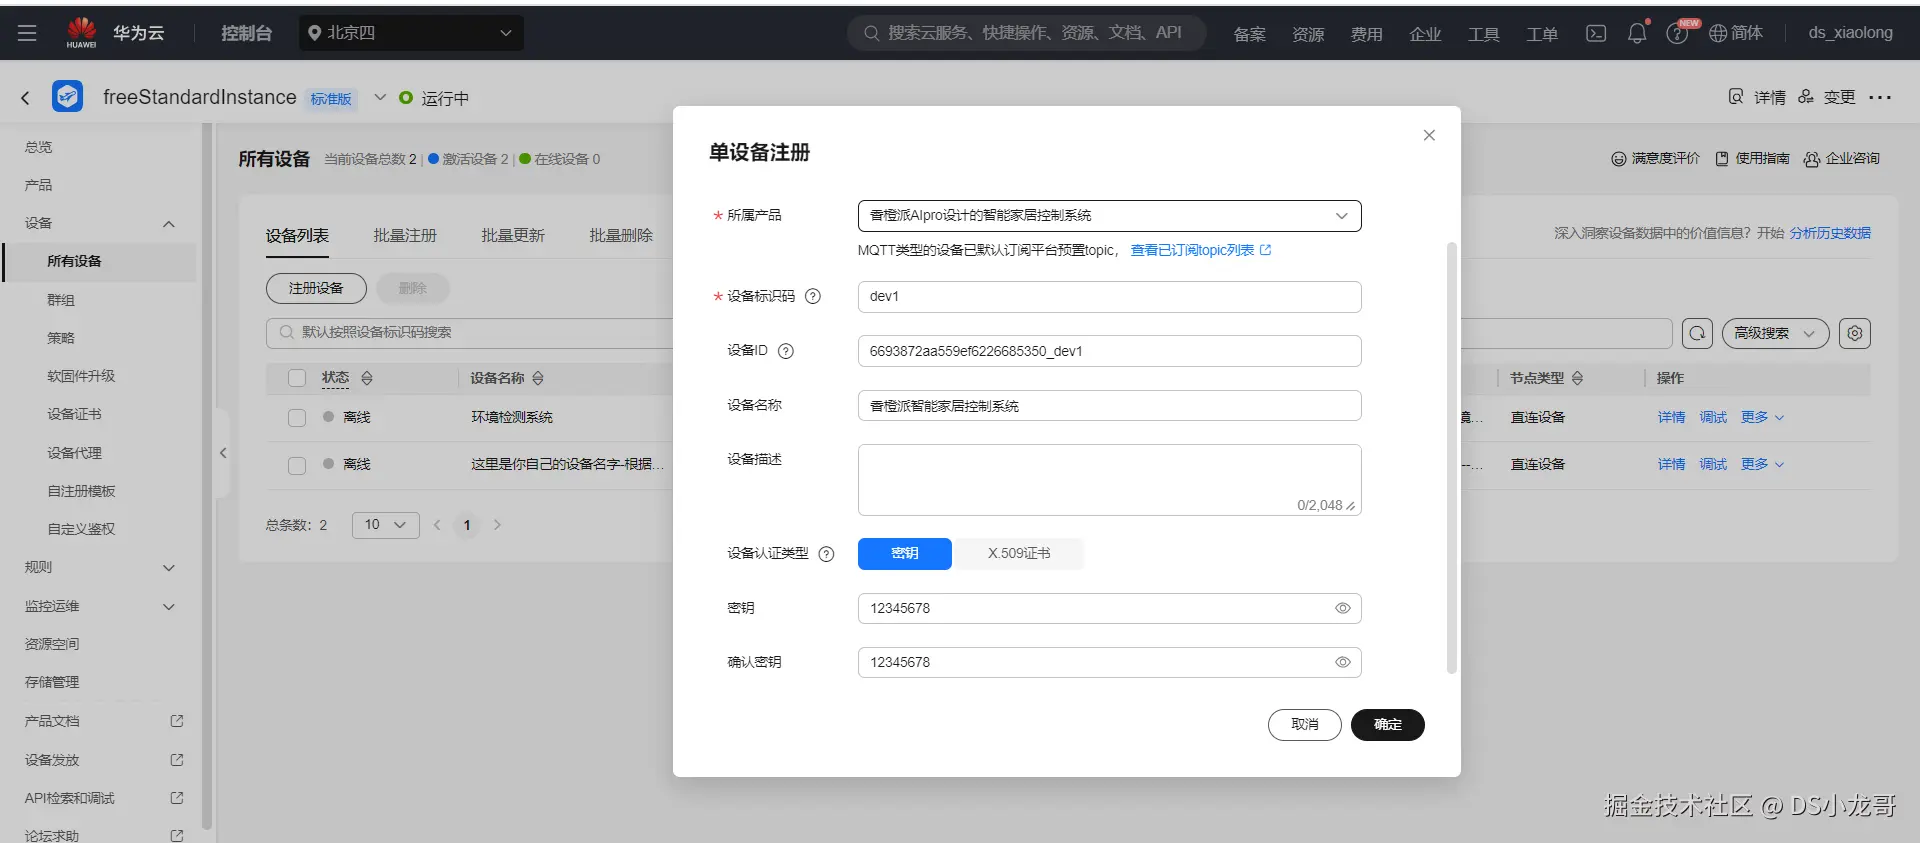The width and height of the screenshot is (1920, 843).
Task: Click the 控制台 console link
Action: click(246, 33)
